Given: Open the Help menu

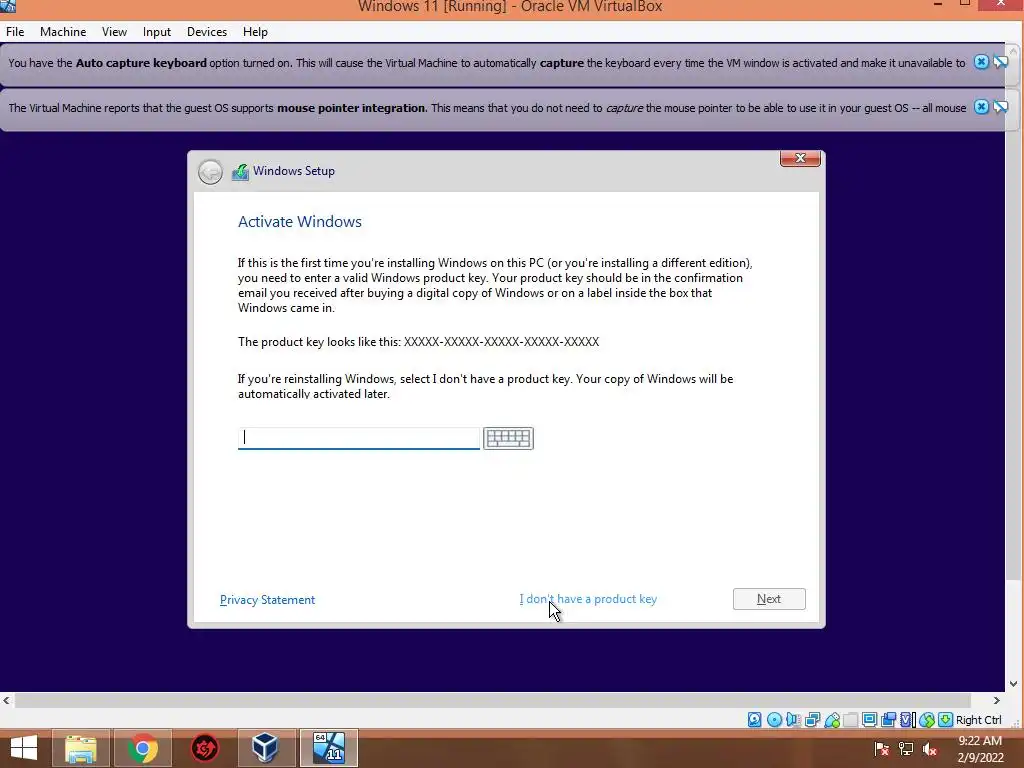Looking at the screenshot, I should coord(255,31).
